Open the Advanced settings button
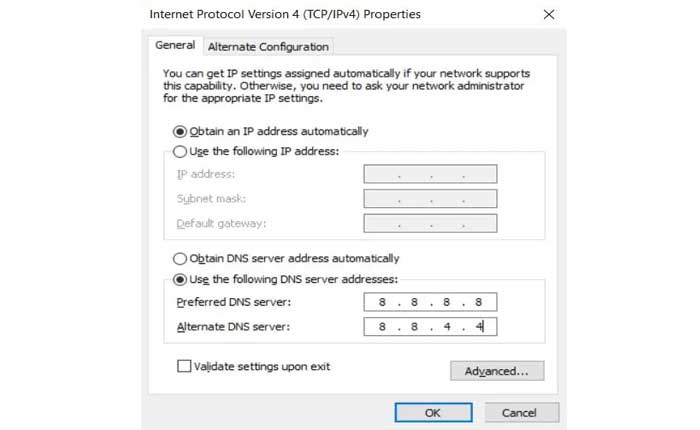 click(497, 371)
